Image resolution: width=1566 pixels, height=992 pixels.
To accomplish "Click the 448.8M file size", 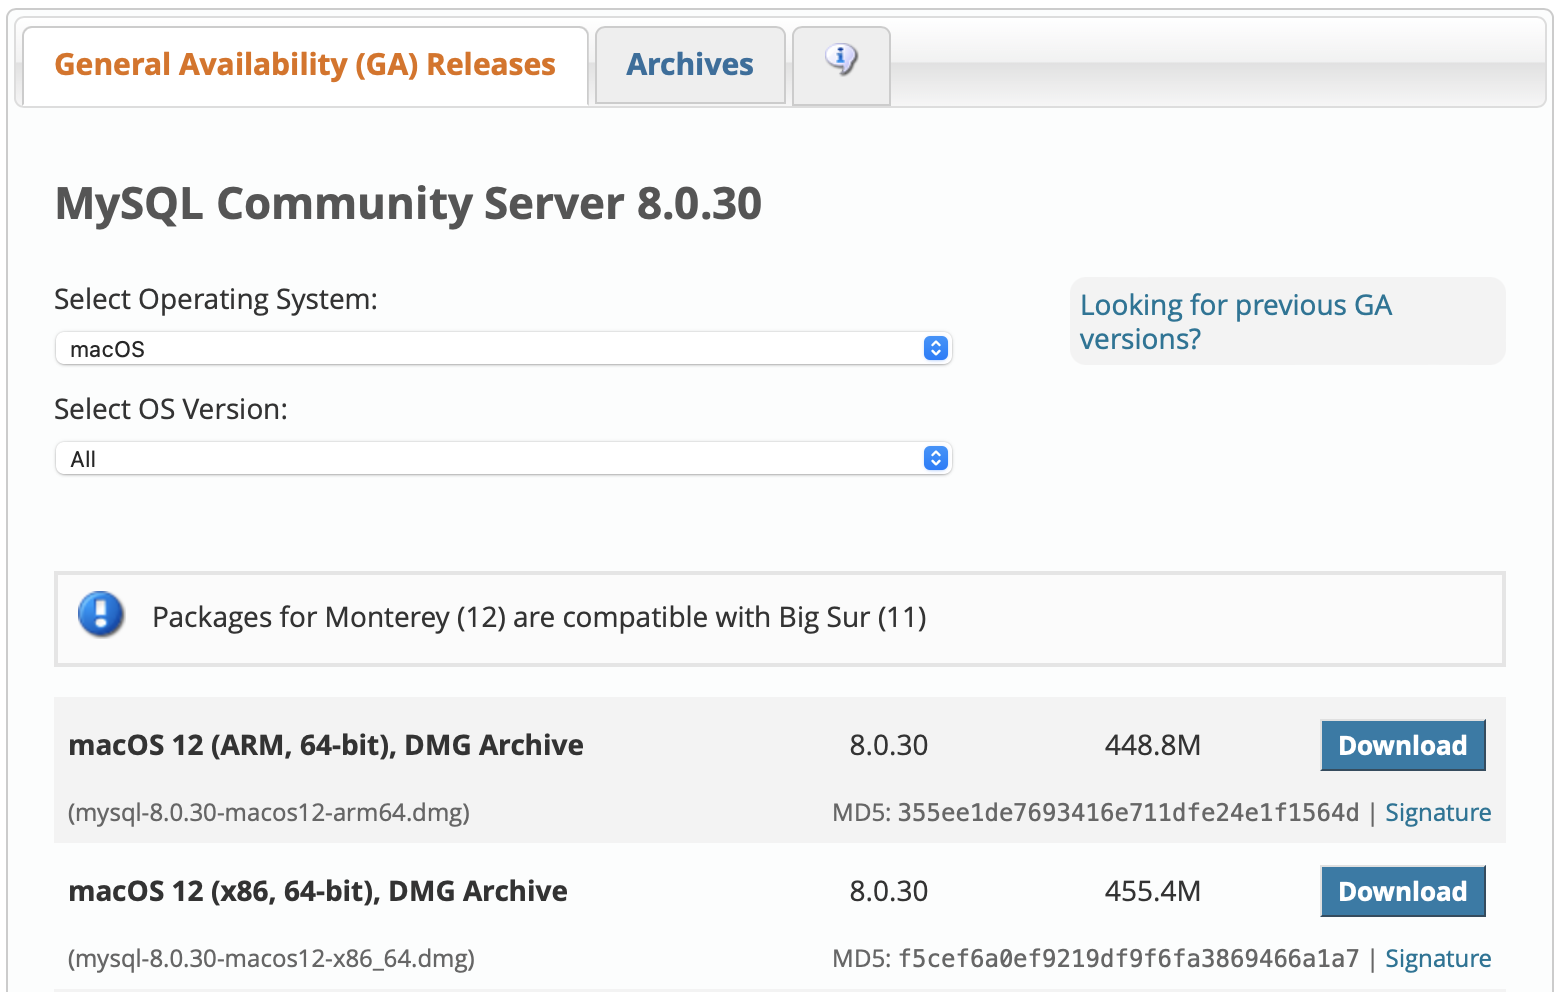I will point(1153,745).
